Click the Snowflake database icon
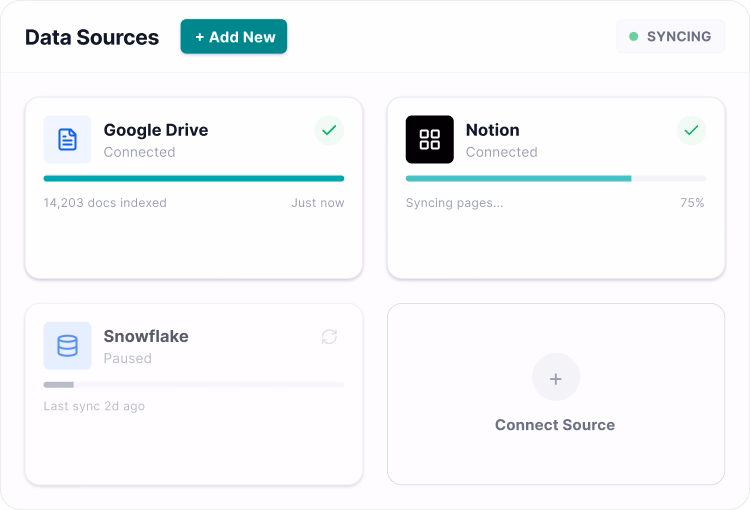750x510 pixels. [67, 346]
